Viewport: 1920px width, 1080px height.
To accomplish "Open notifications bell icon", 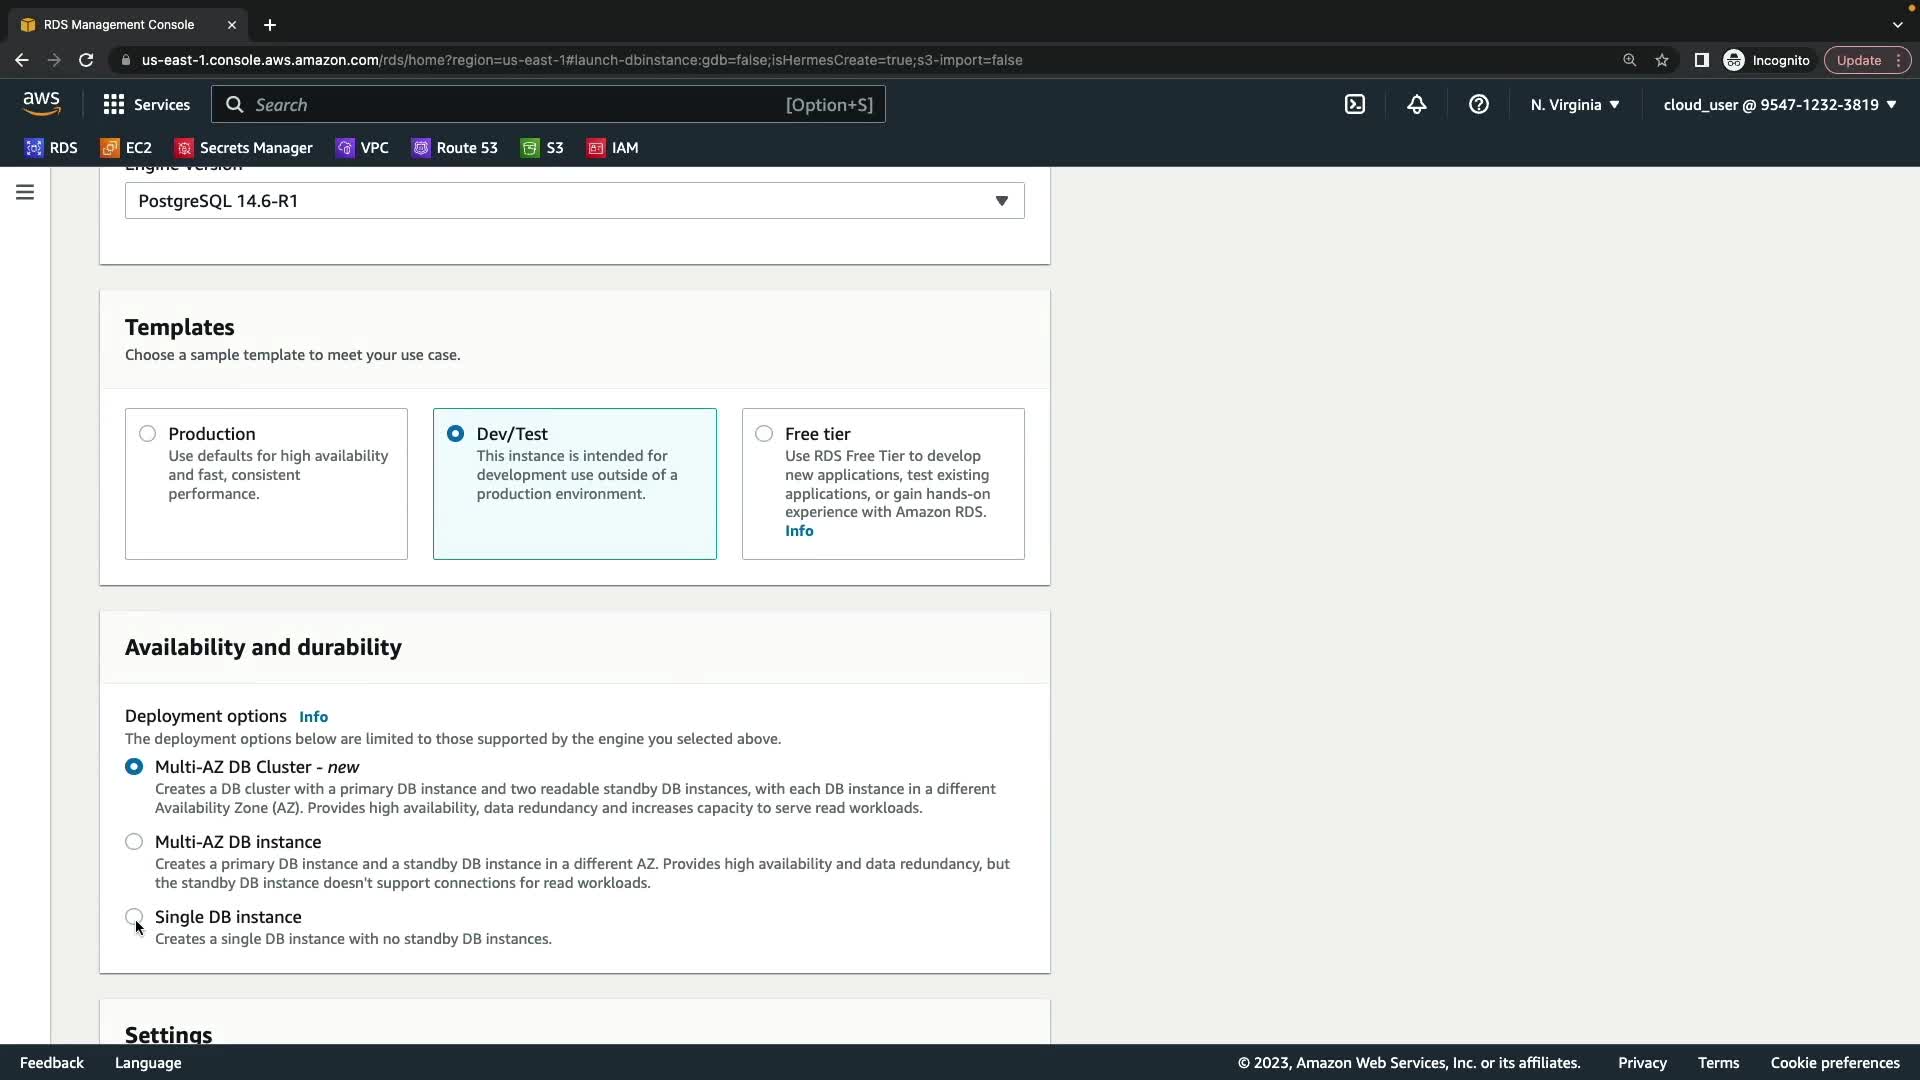I will (1416, 104).
